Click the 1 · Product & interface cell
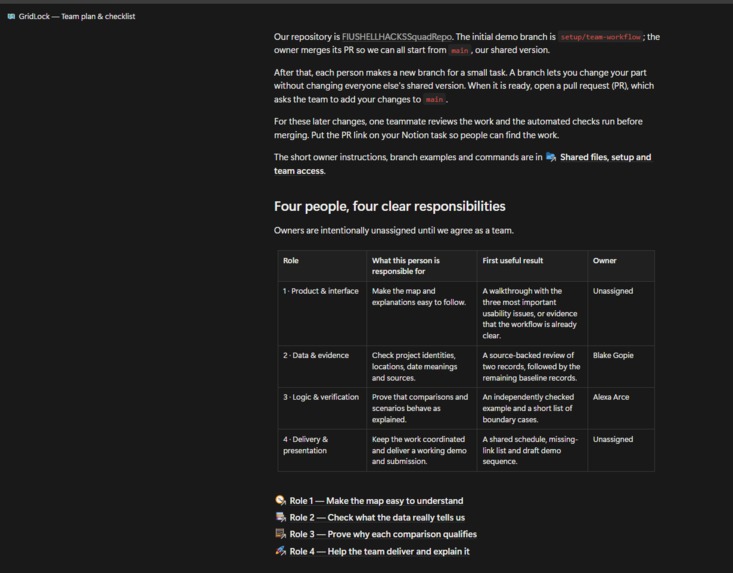The image size is (733, 573). pyautogui.click(x=322, y=314)
